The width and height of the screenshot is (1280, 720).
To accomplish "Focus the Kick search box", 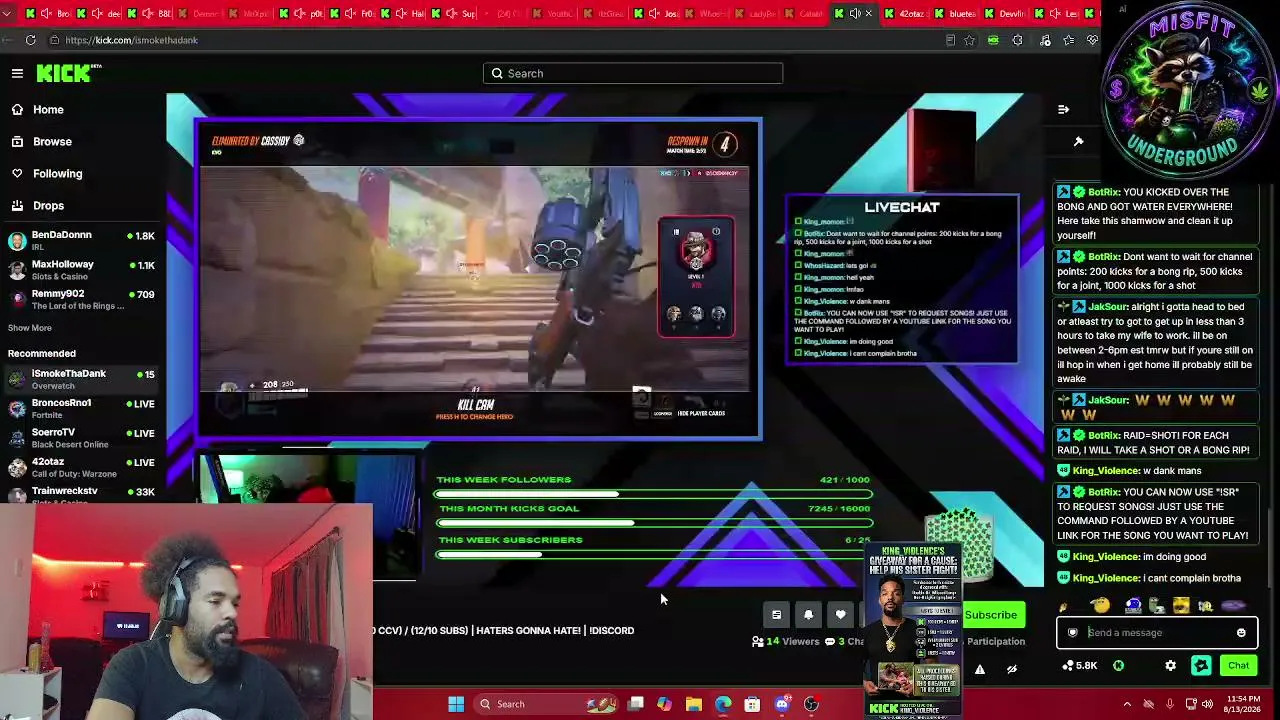I will point(633,73).
